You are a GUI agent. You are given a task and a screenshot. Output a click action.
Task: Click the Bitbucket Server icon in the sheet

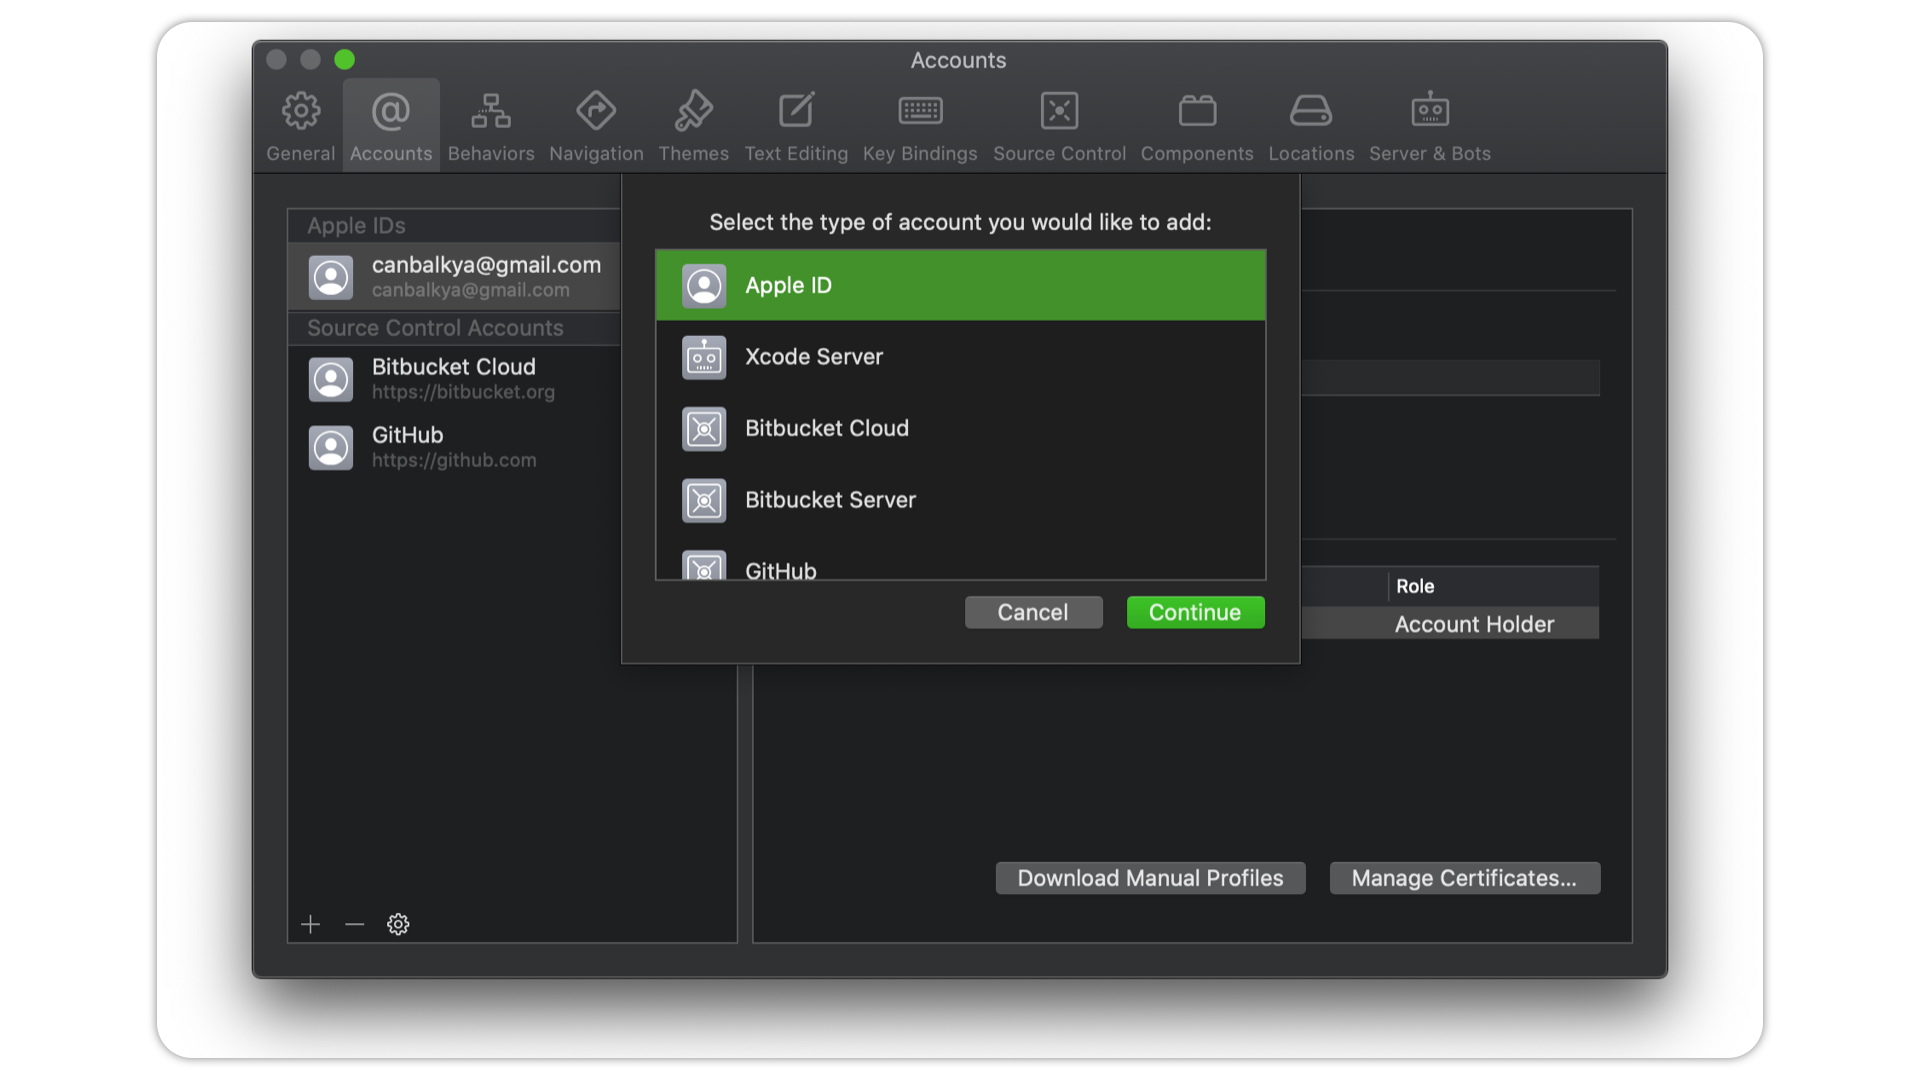pyautogui.click(x=704, y=501)
